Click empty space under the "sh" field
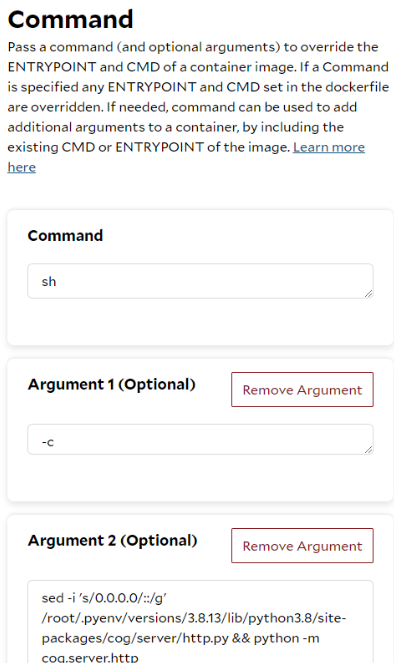 tap(200, 321)
